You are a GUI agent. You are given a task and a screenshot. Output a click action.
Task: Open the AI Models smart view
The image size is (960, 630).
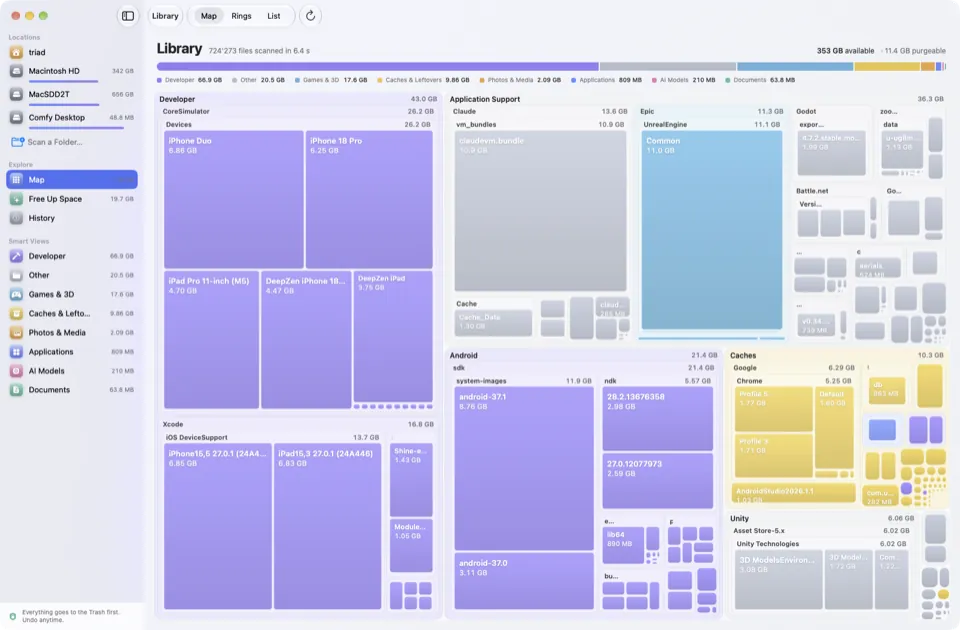(72, 371)
